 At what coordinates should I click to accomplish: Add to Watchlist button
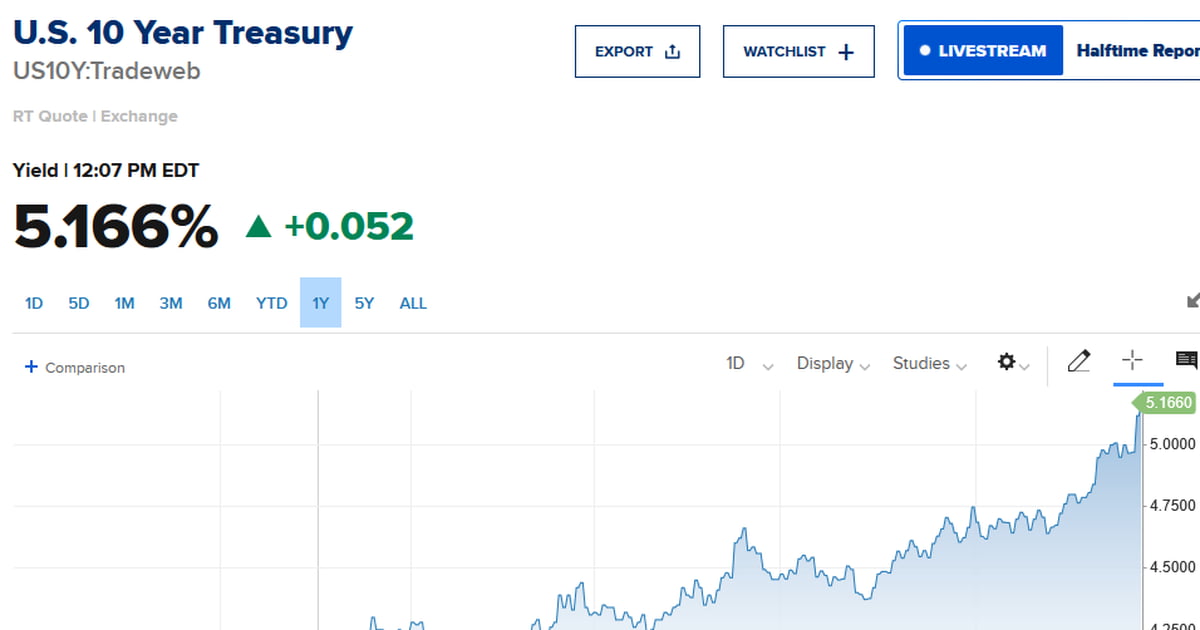[x=799, y=51]
